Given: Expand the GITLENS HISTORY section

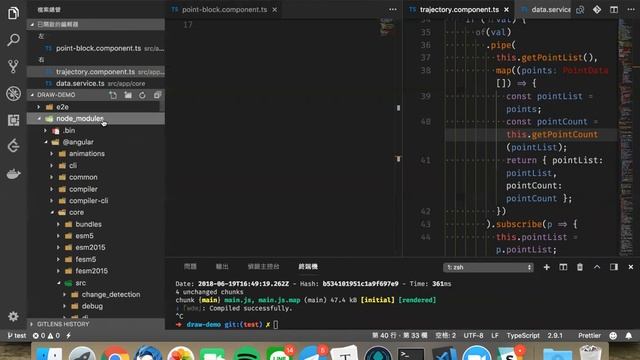Looking at the screenshot, I should point(96,324).
